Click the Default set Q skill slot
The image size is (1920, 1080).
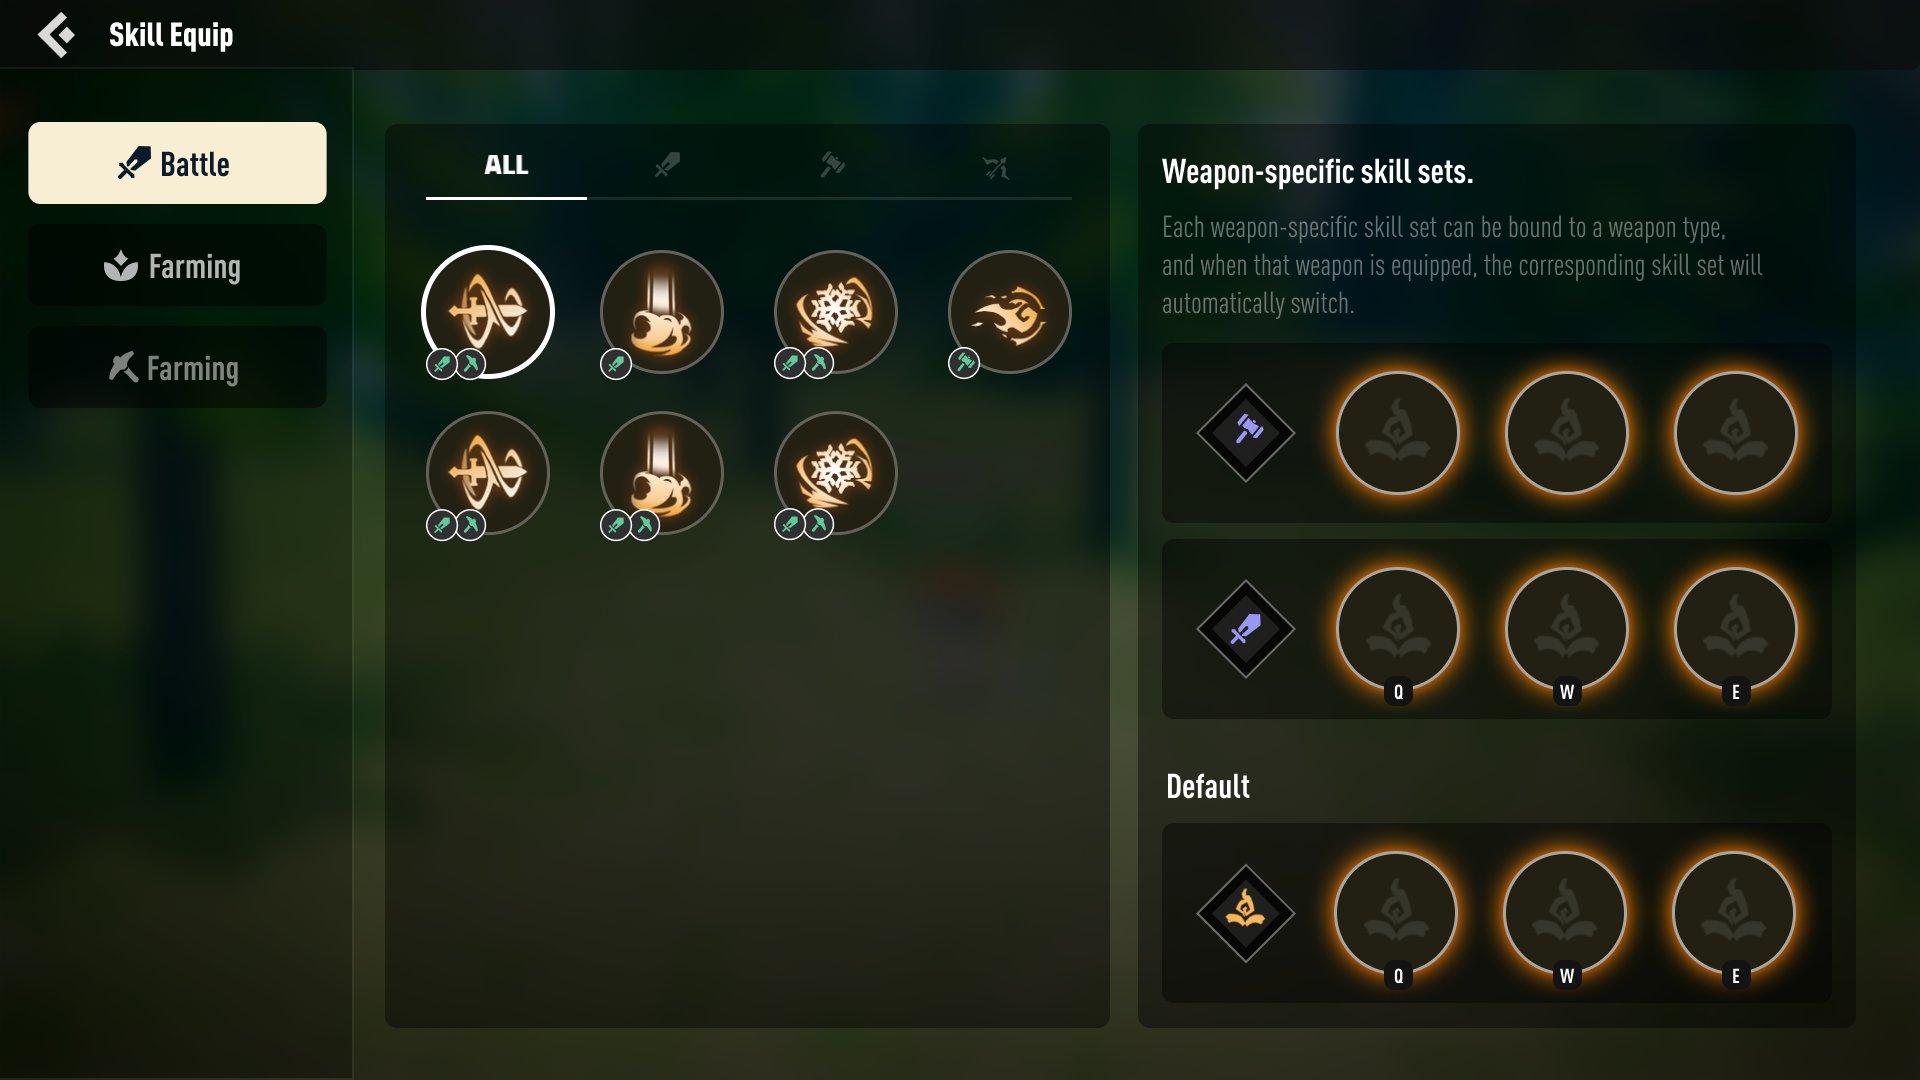[x=1396, y=913]
